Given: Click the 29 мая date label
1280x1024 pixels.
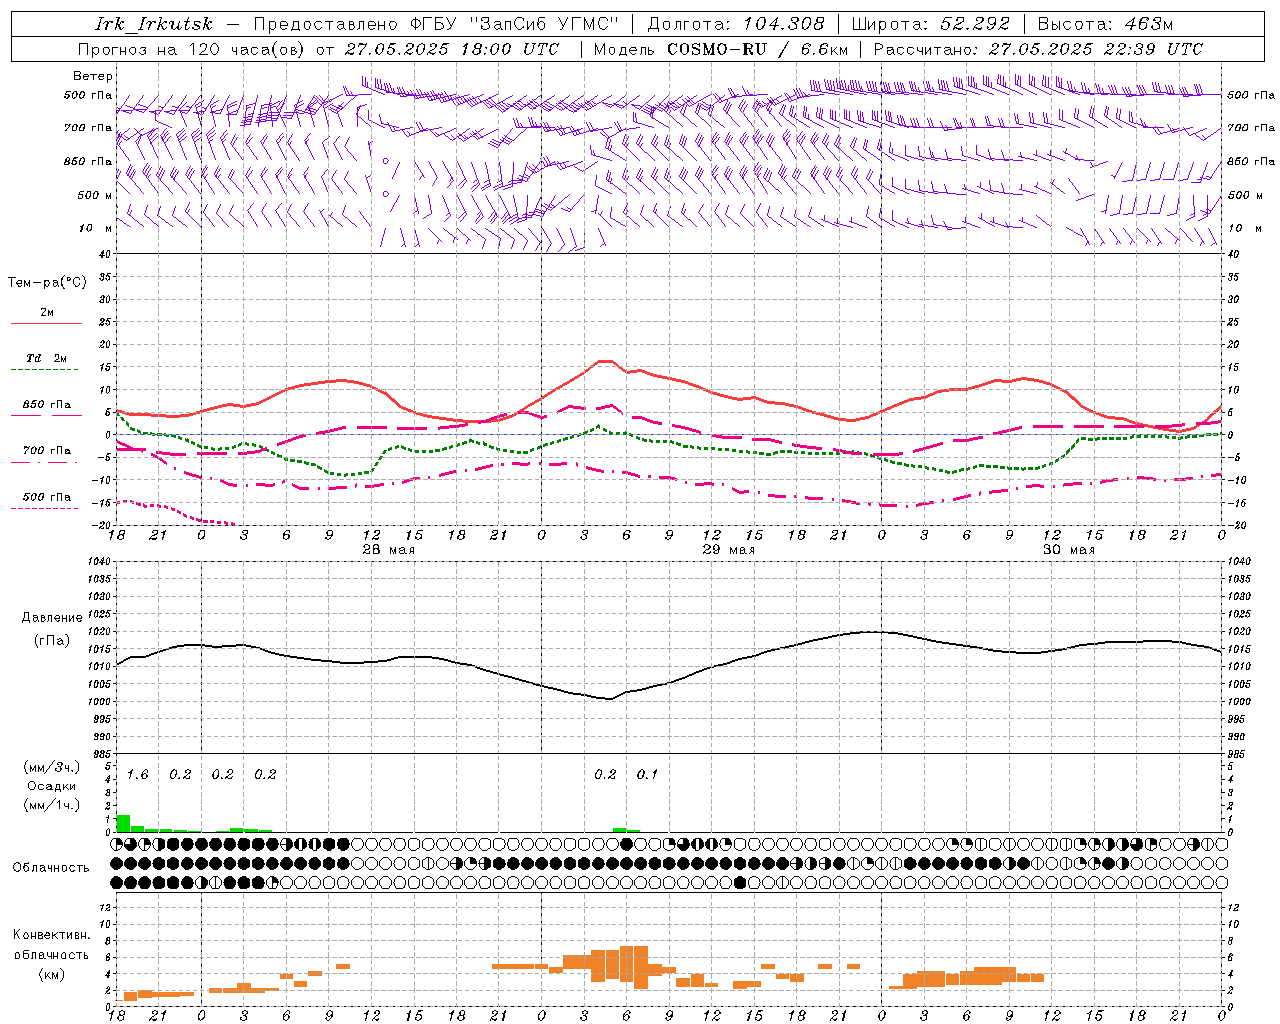Looking at the screenshot, I should (729, 550).
